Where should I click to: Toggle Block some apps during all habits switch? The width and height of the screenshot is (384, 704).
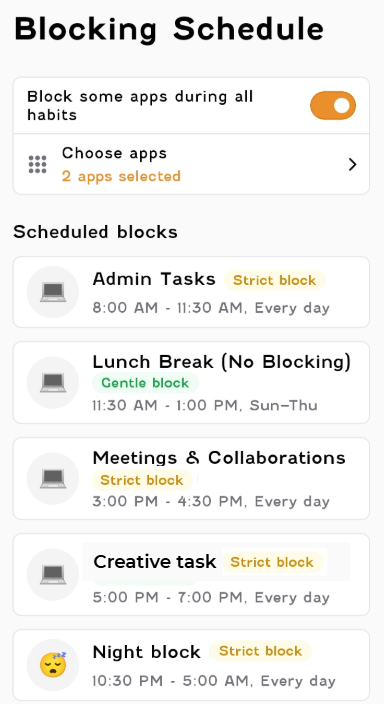pyautogui.click(x=333, y=106)
